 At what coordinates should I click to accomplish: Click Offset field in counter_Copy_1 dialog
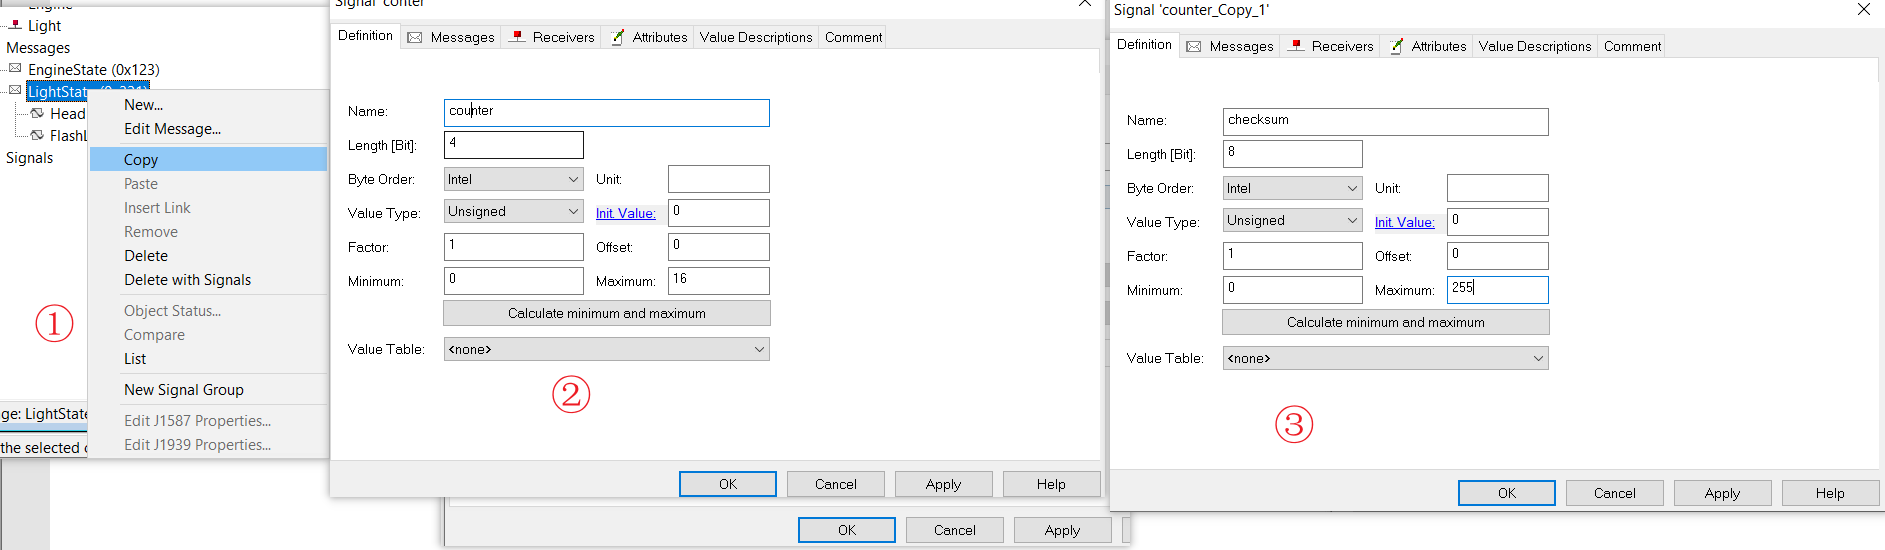pos(1498,255)
